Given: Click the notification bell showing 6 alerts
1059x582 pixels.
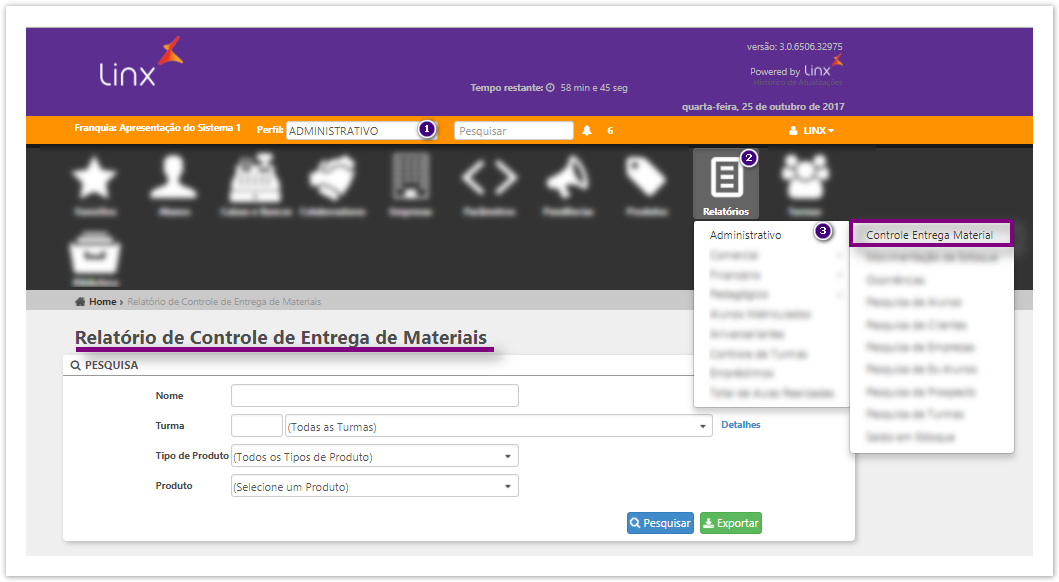Looking at the screenshot, I should 587,130.
